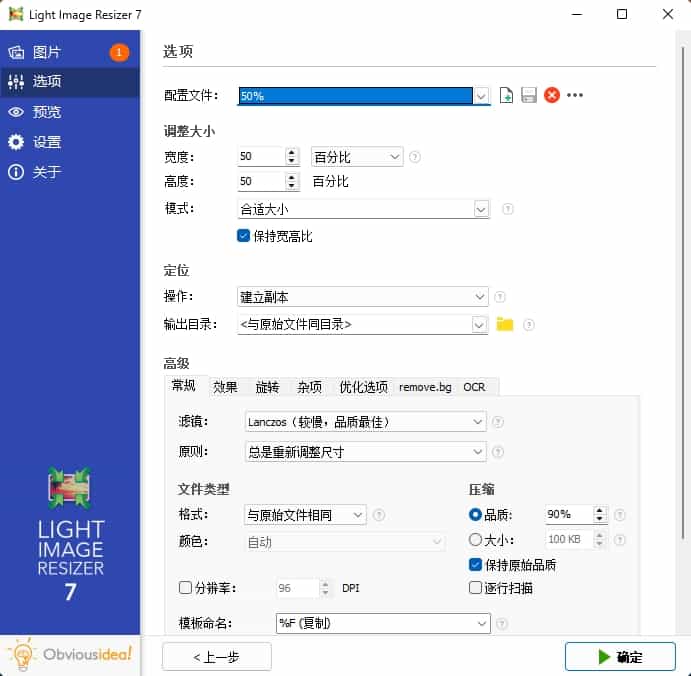Switch to the 效果 tab
The height and width of the screenshot is (676, 691).
225,387
